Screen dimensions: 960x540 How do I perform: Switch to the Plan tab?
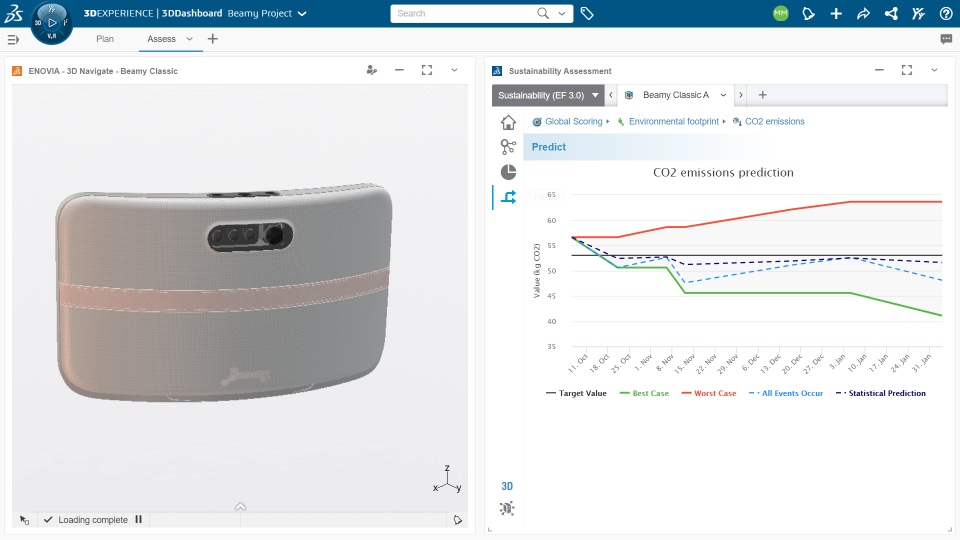tap(105, 39)
